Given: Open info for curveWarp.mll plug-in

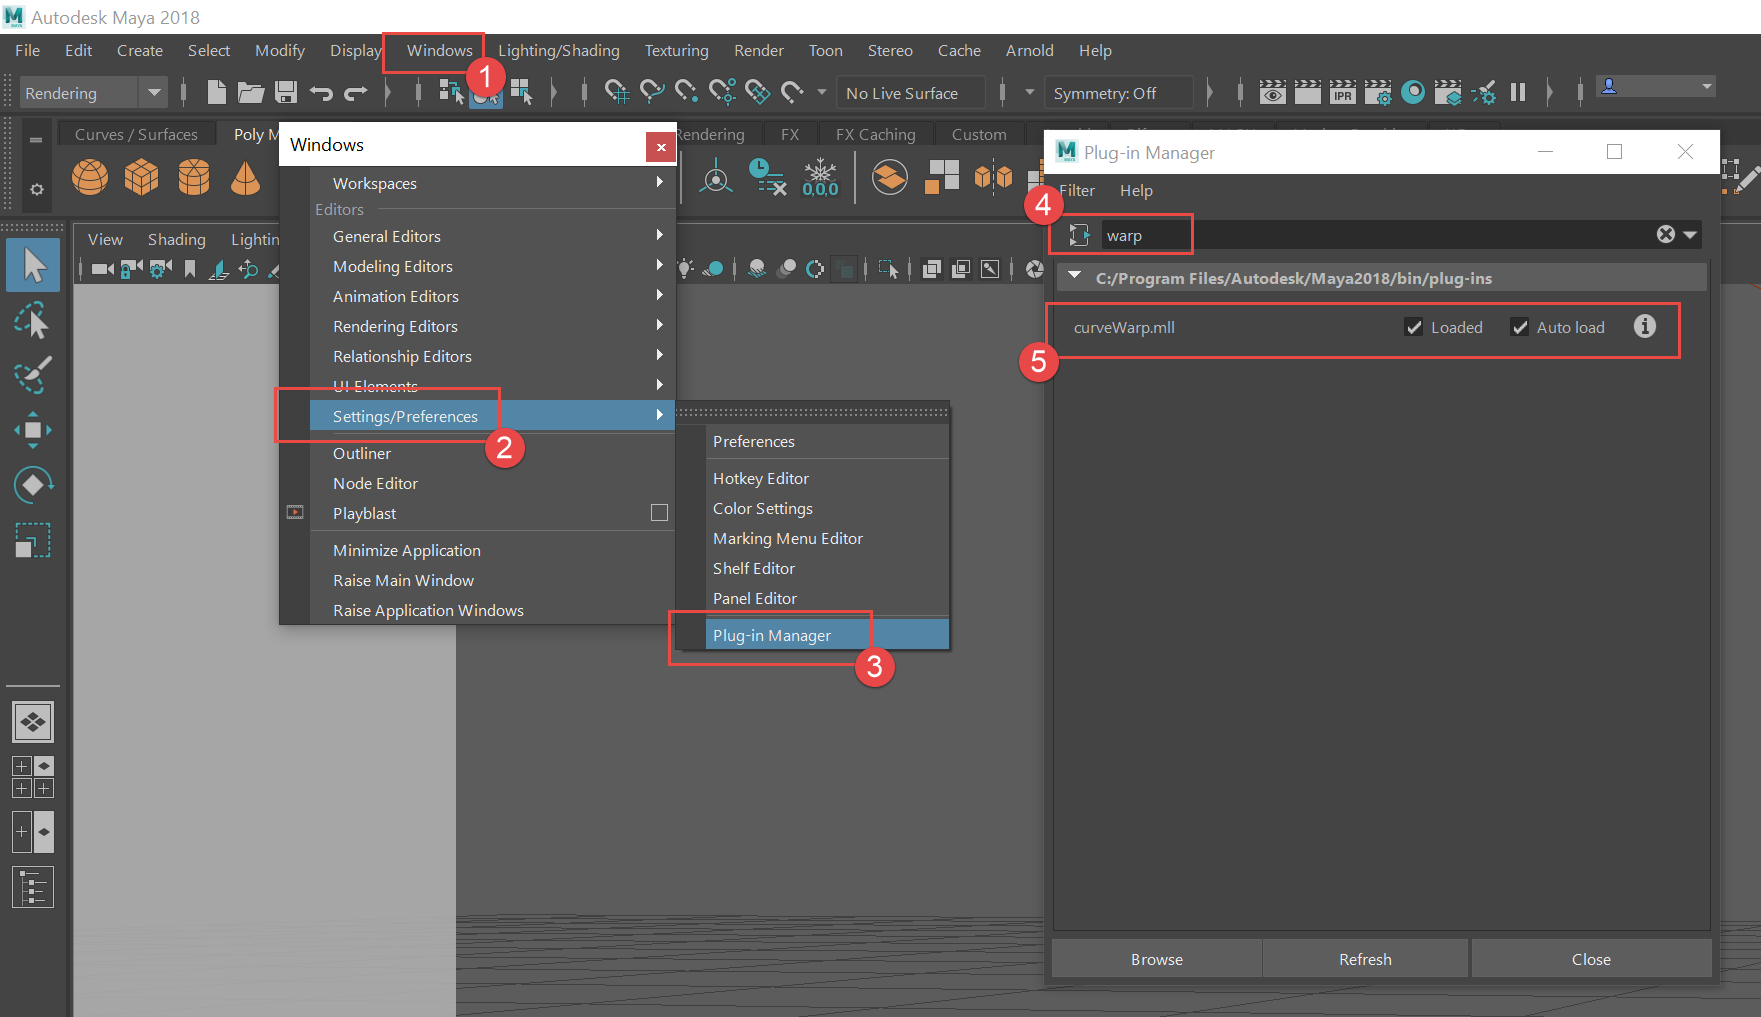Looking at the screenshot, I should 1645,326.
